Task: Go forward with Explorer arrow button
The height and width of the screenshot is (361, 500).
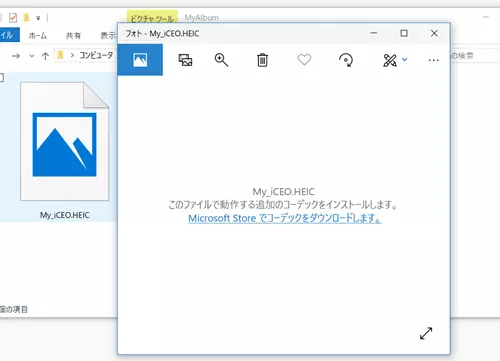Action: pyautogui.click(x=16, y=56)
